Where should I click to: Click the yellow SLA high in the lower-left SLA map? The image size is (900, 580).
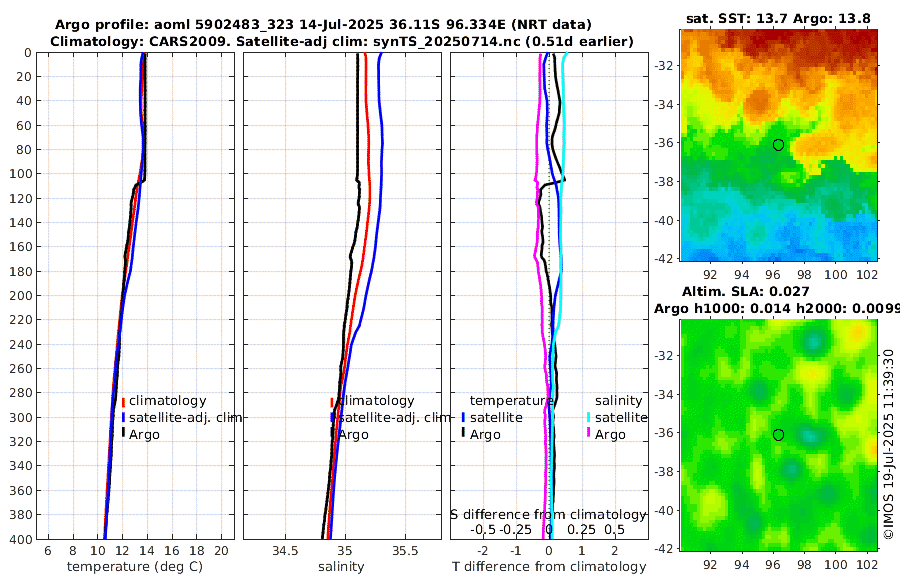tap(711, 501)
